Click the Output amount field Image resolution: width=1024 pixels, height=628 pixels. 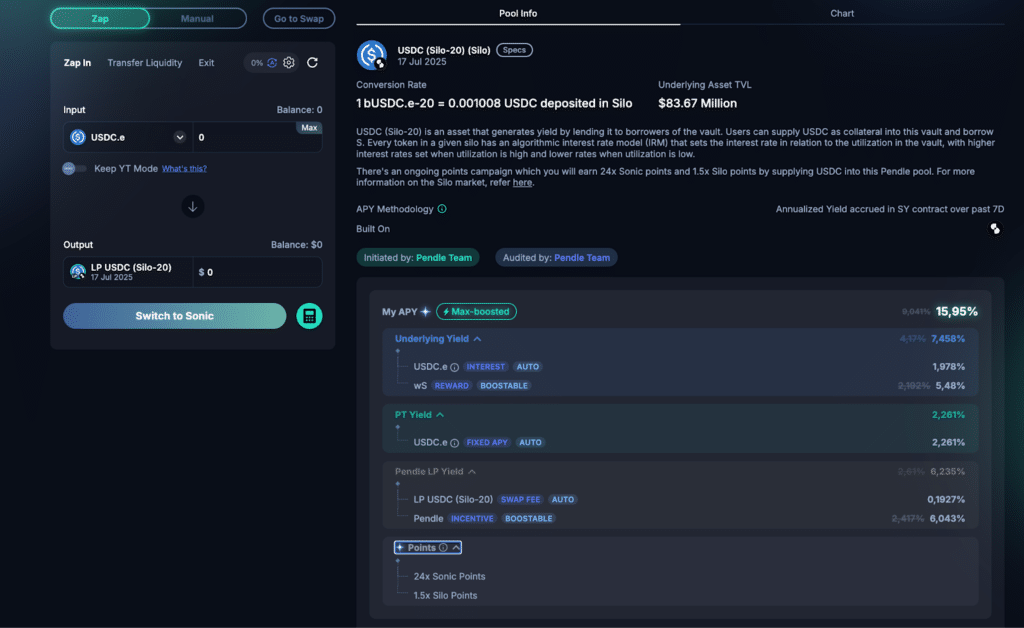click(x=257, y=272)
